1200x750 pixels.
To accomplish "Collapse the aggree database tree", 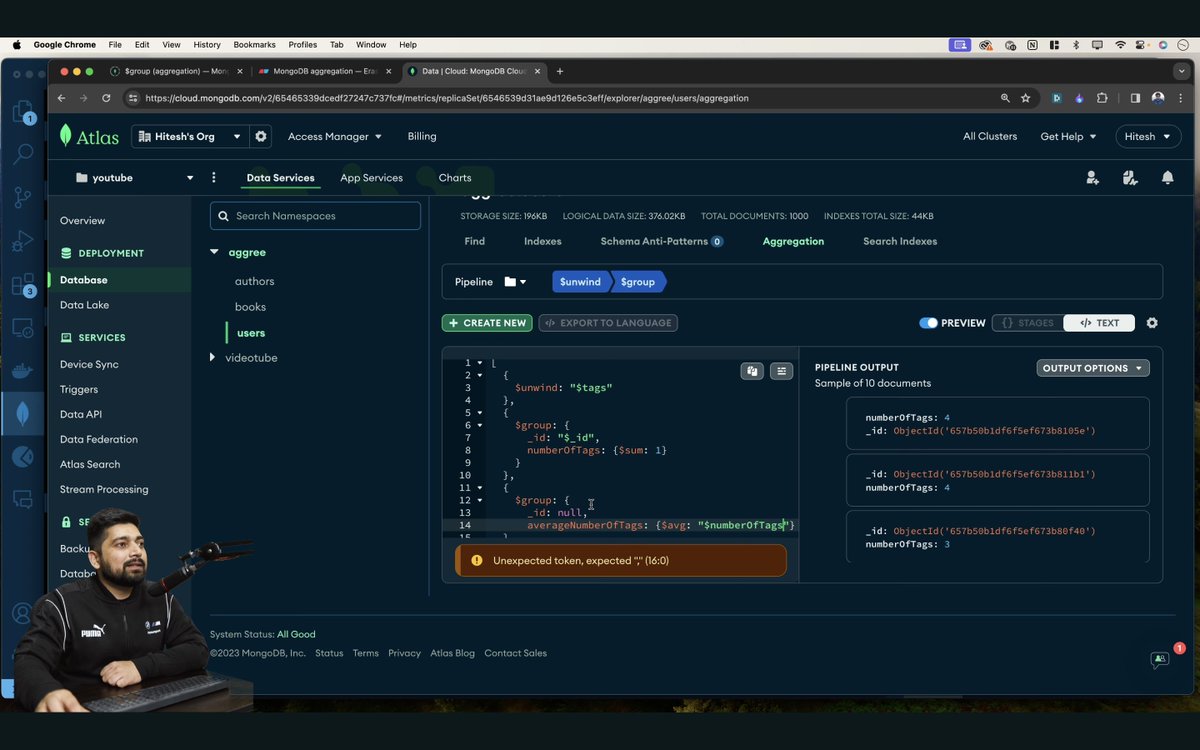I will (x=214, y=252).
